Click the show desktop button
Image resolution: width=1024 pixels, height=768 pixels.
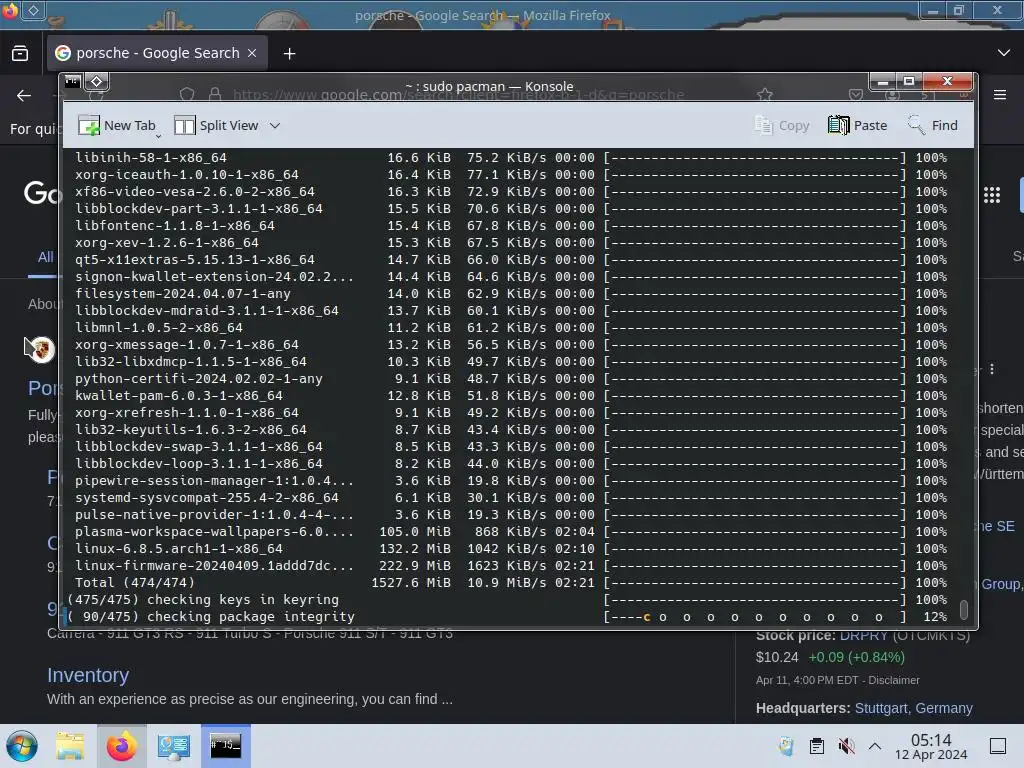click(x=998, y=746)
